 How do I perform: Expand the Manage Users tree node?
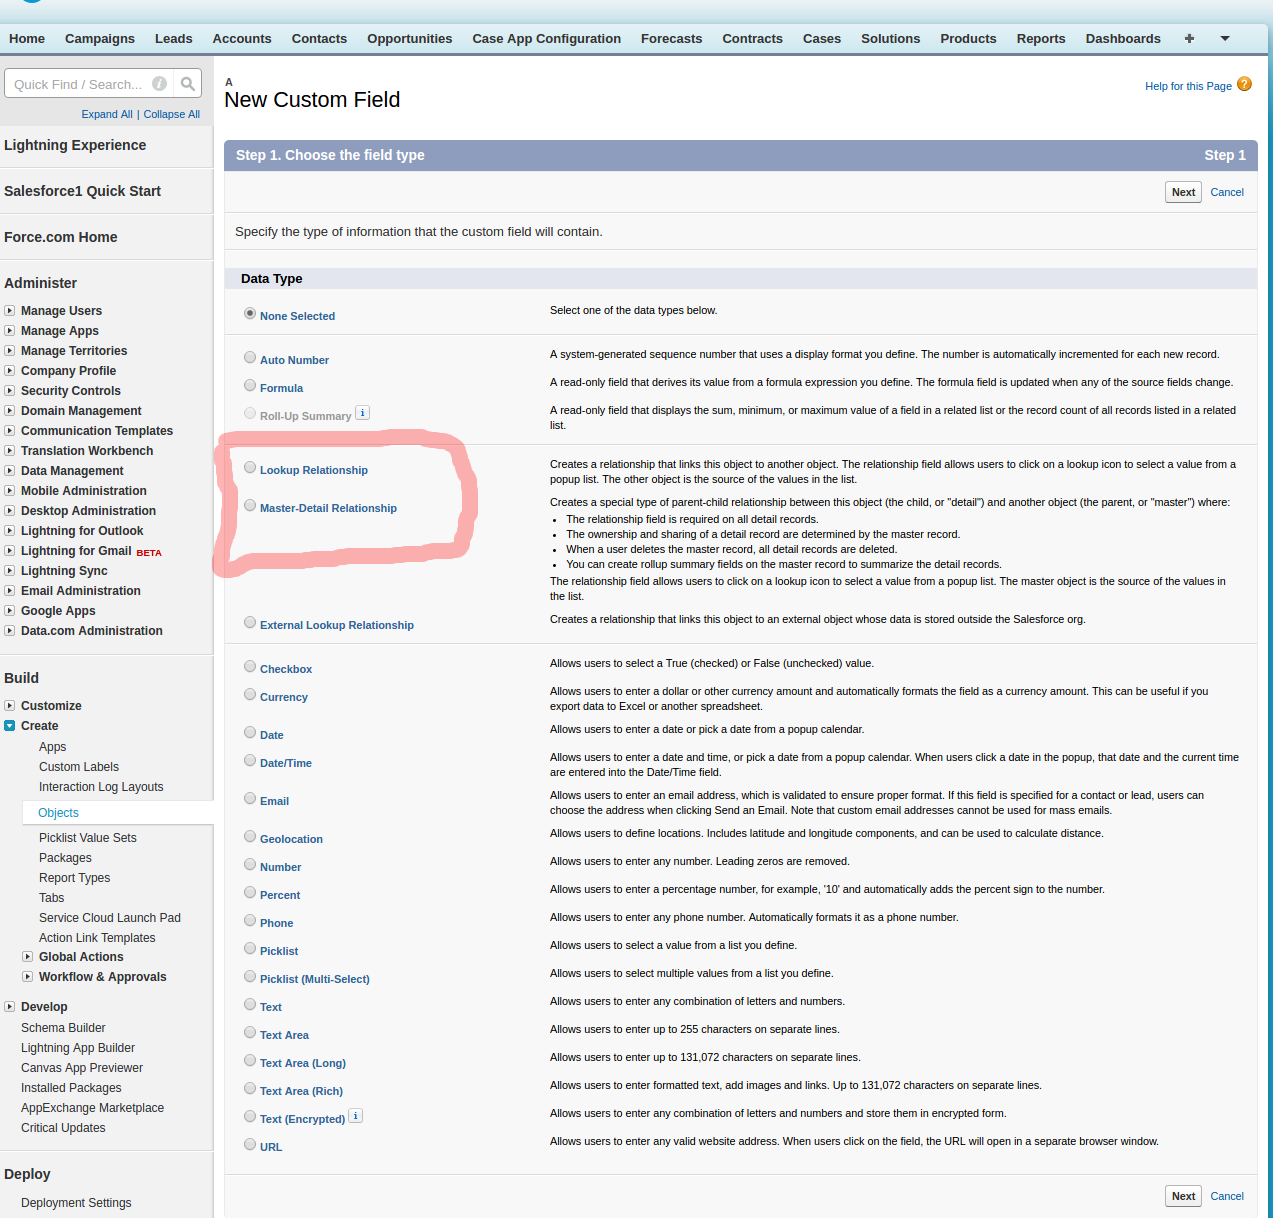coord(10,311)
